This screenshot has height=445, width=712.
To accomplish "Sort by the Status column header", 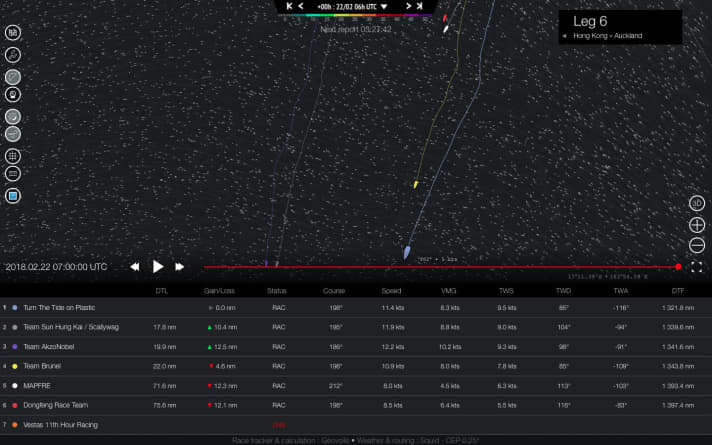I will (x=277, y=291).
